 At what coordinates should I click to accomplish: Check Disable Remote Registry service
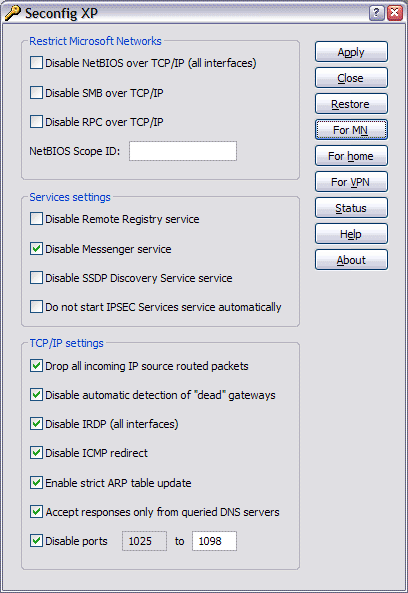click(36, 219)
